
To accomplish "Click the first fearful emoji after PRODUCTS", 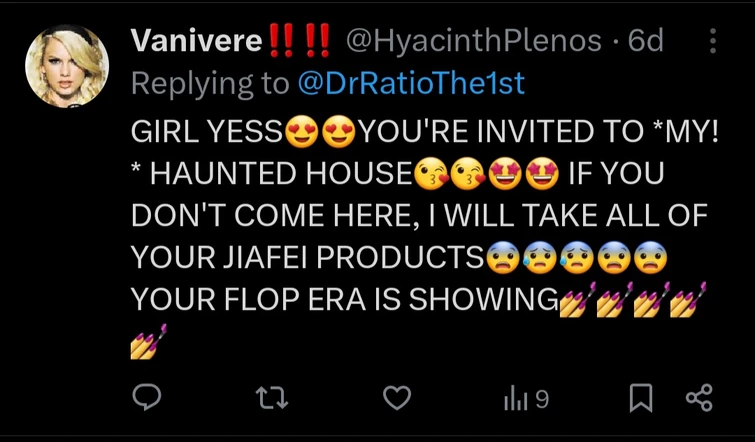I will pos(503,258).
